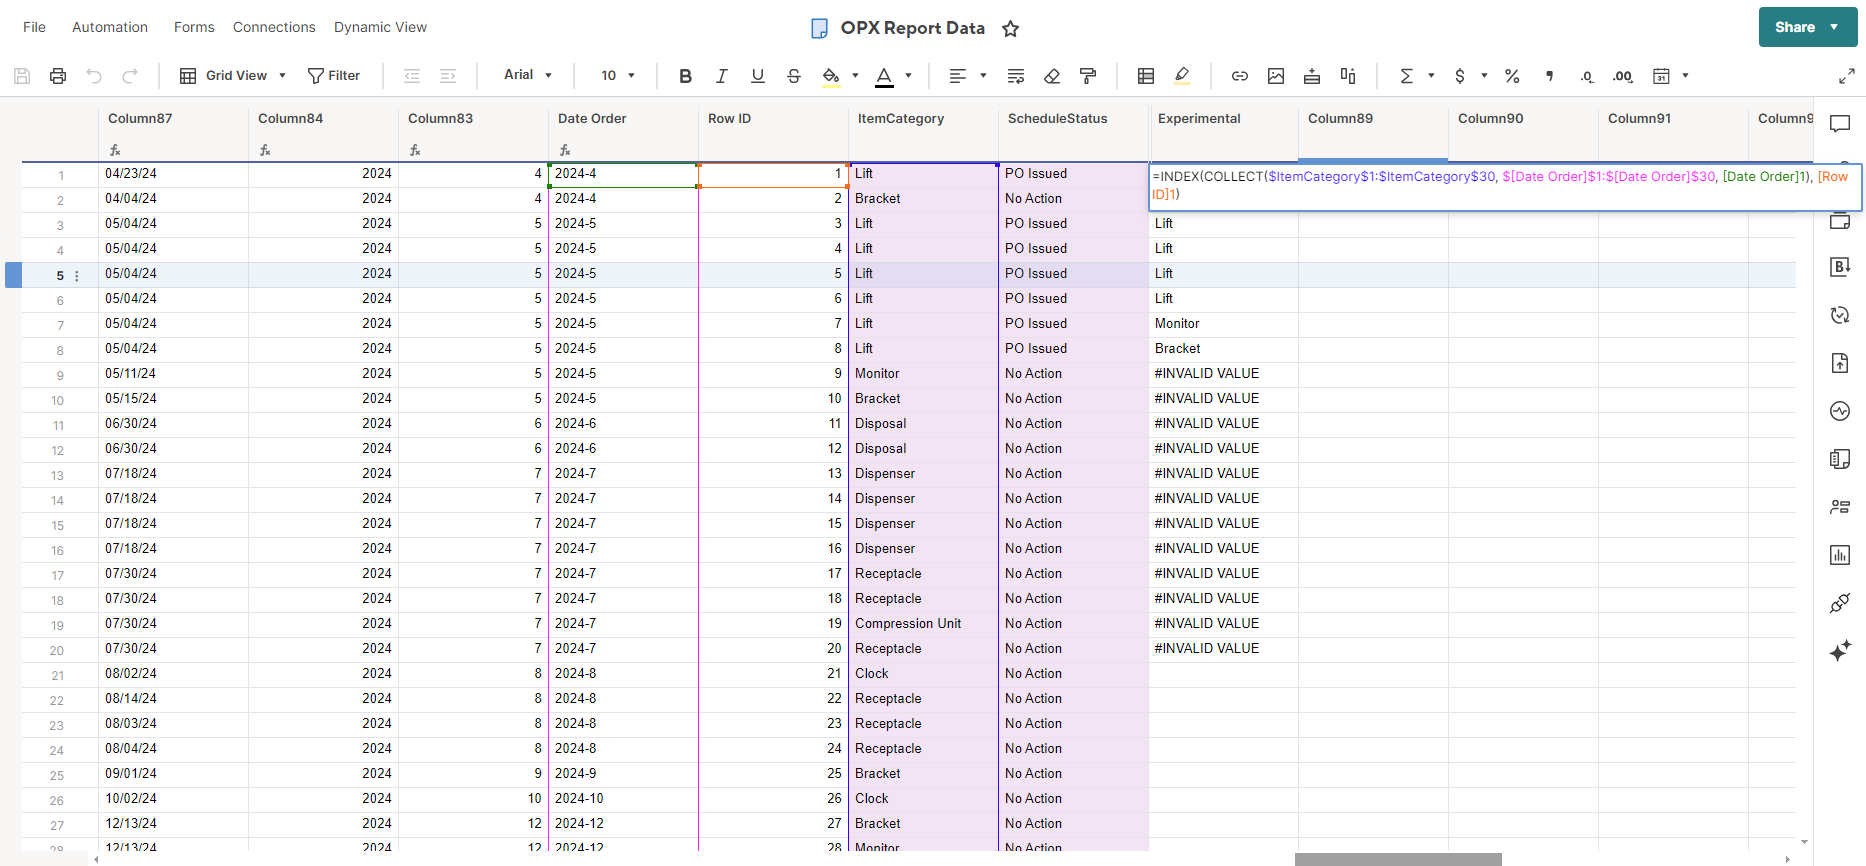1866x866 pixels.
Task: Click the OPX Report Data sheet title
Action: coord(912,28)
